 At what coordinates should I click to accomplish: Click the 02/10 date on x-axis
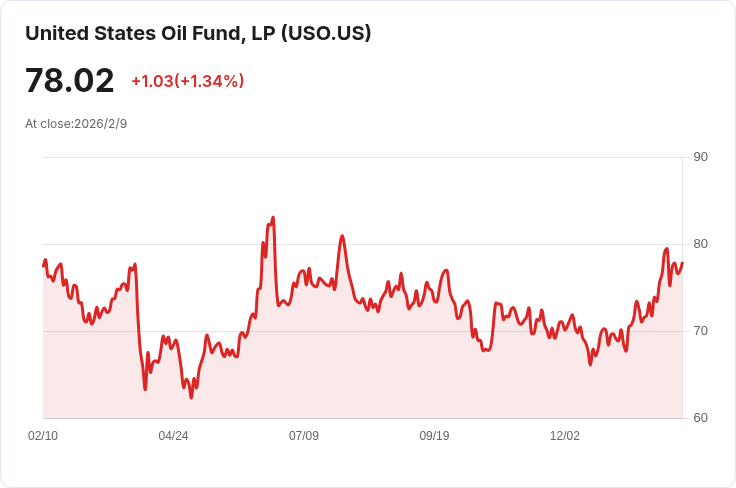pyautogui.click(x=43, y=436)
